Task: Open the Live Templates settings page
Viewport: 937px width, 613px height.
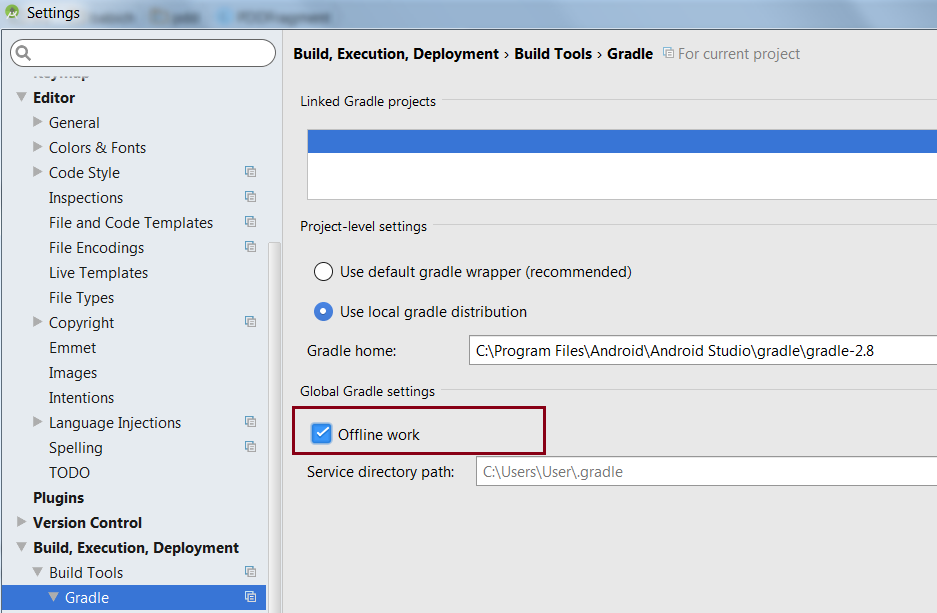Action: tap(98, 272)
